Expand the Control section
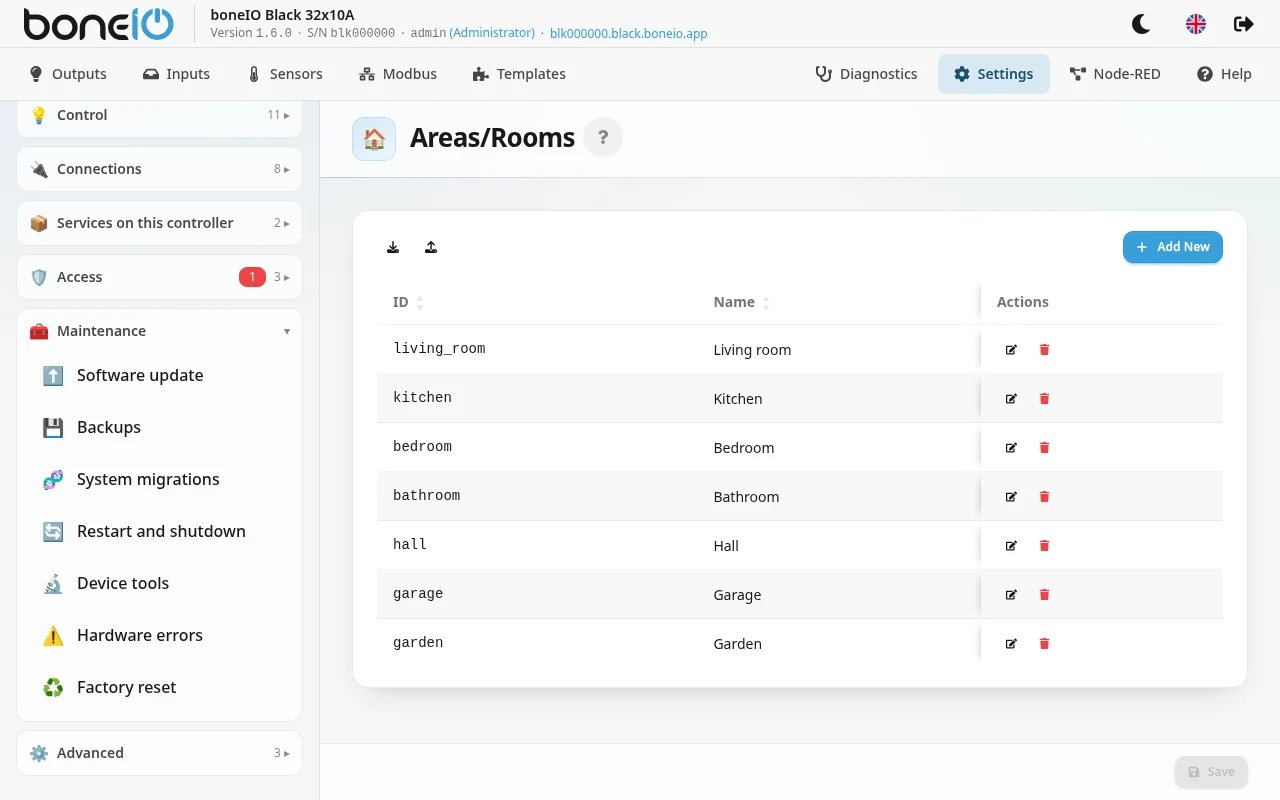Viewport: 1280px width, 800px height. pos(159,115)
